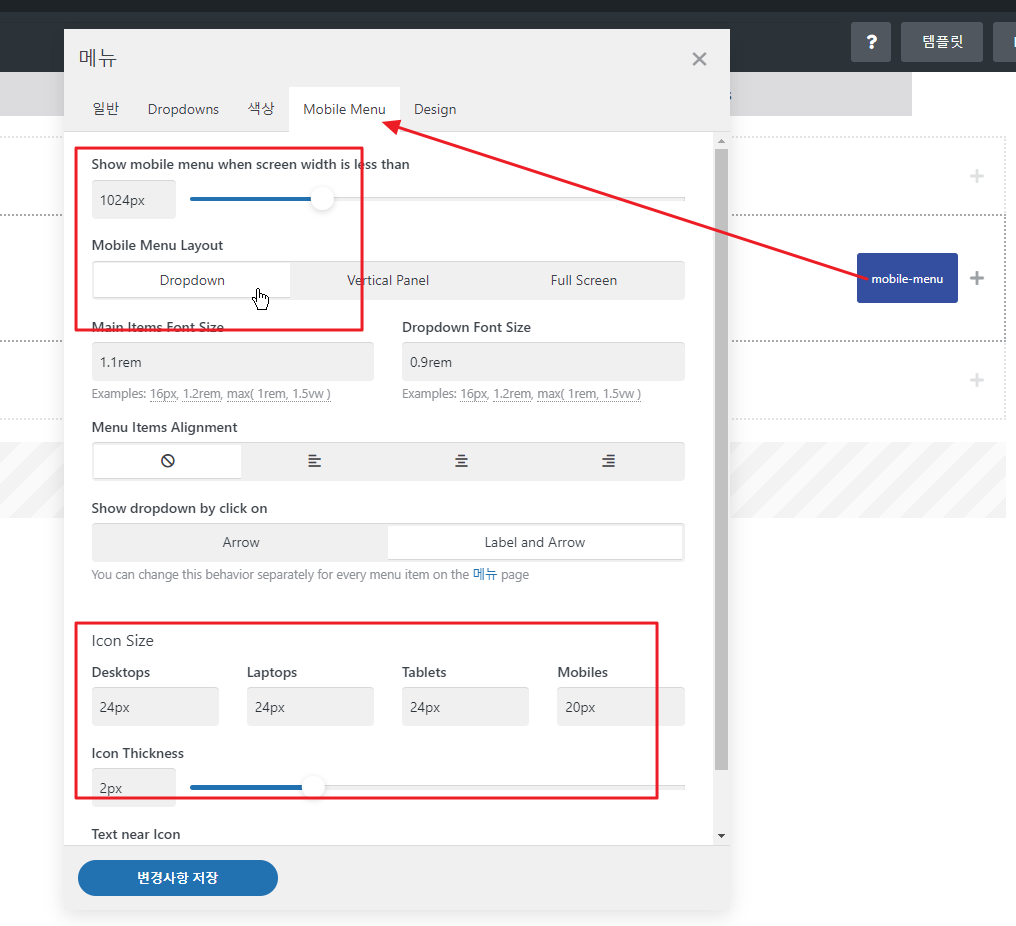1016x926 pixels.
Task: Insert 1.2rem example under Main Items Font Size
Action: point(202,393)
